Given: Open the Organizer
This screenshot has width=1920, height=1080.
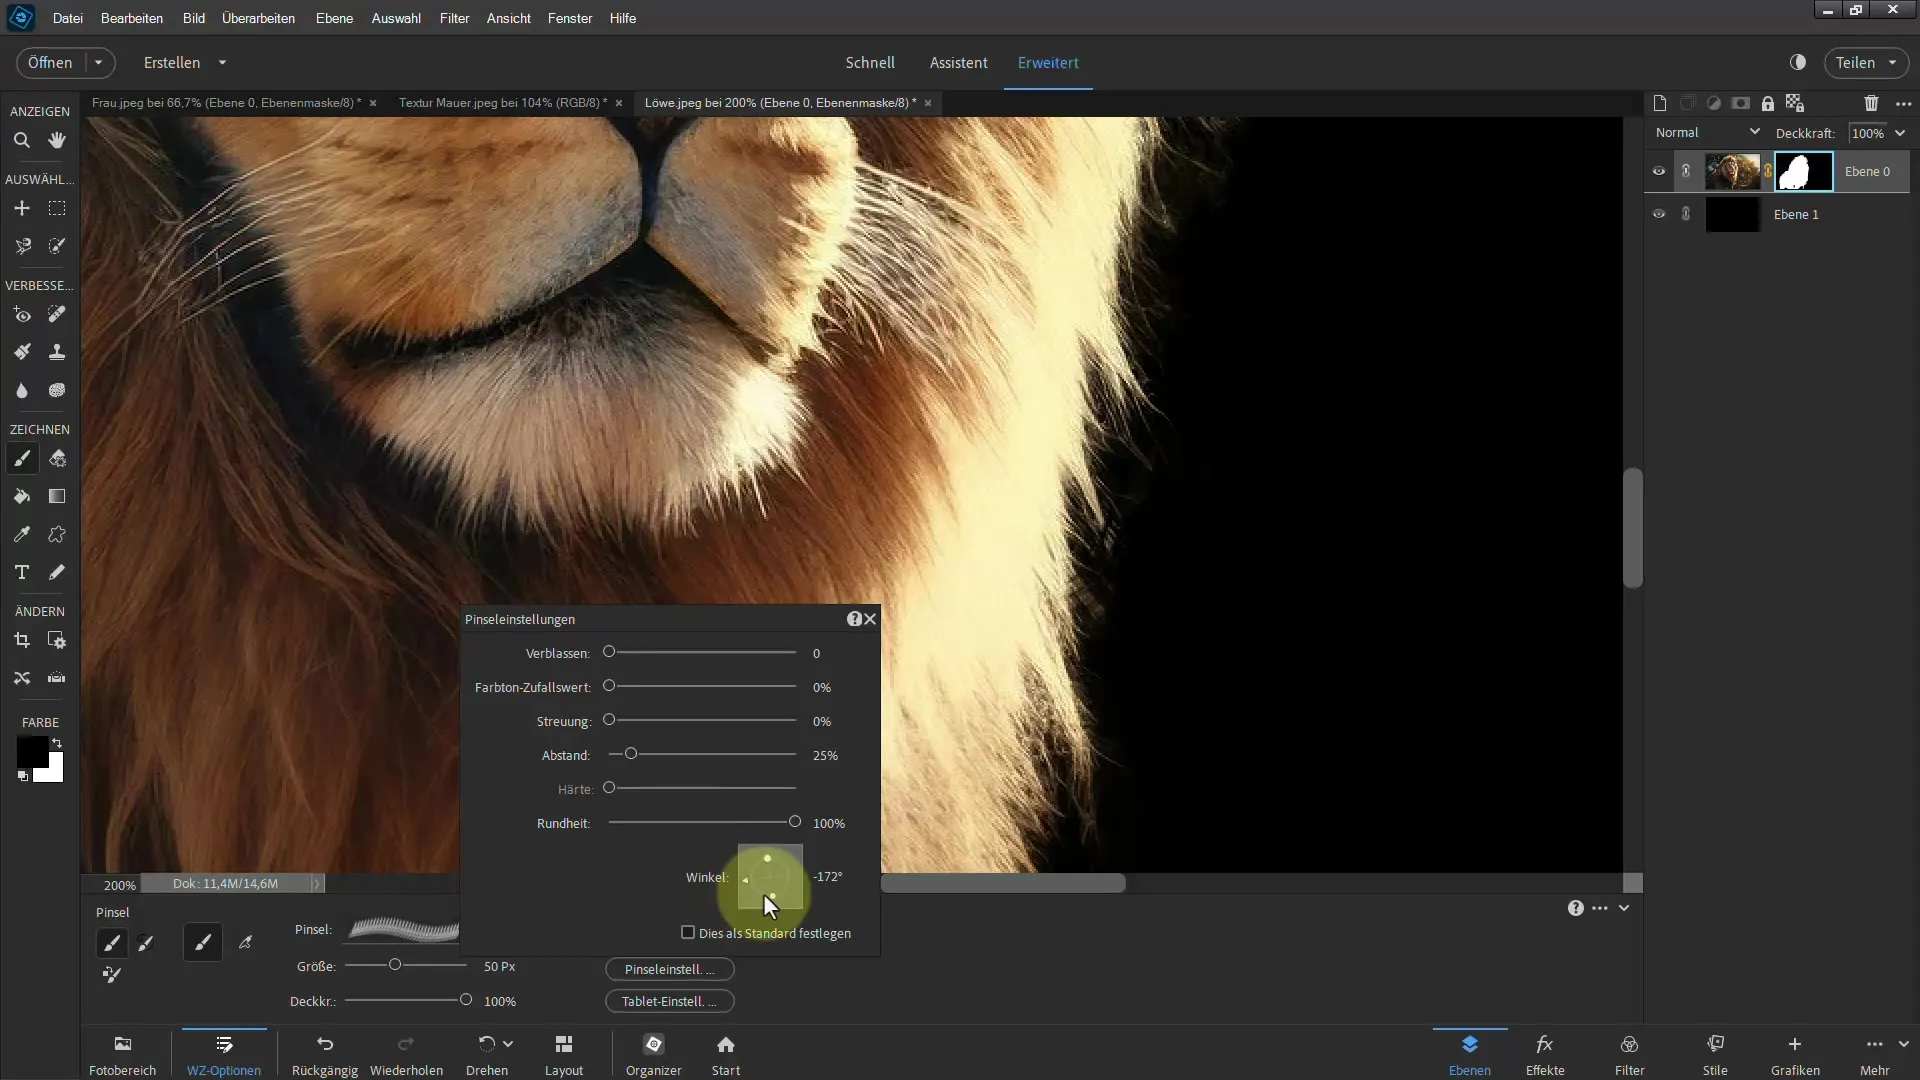Looking at the screenshot, I should 654,1055.
